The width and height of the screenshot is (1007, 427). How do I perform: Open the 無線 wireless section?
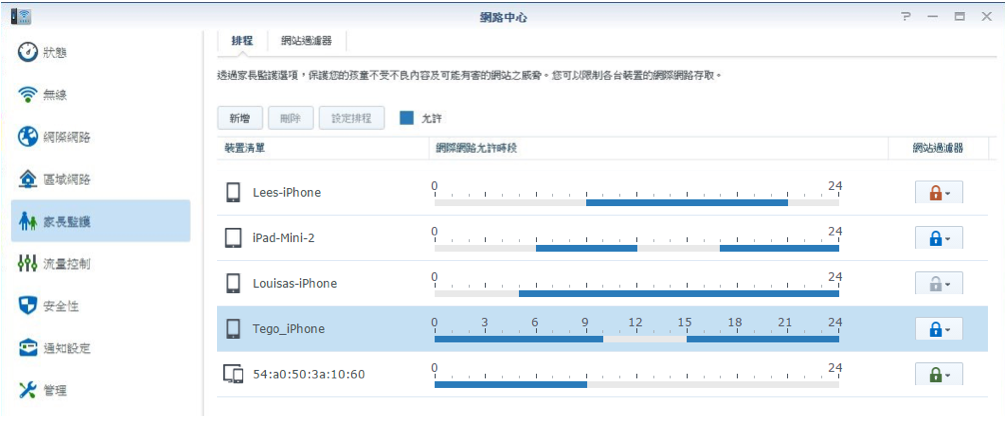tap(101, 95)
